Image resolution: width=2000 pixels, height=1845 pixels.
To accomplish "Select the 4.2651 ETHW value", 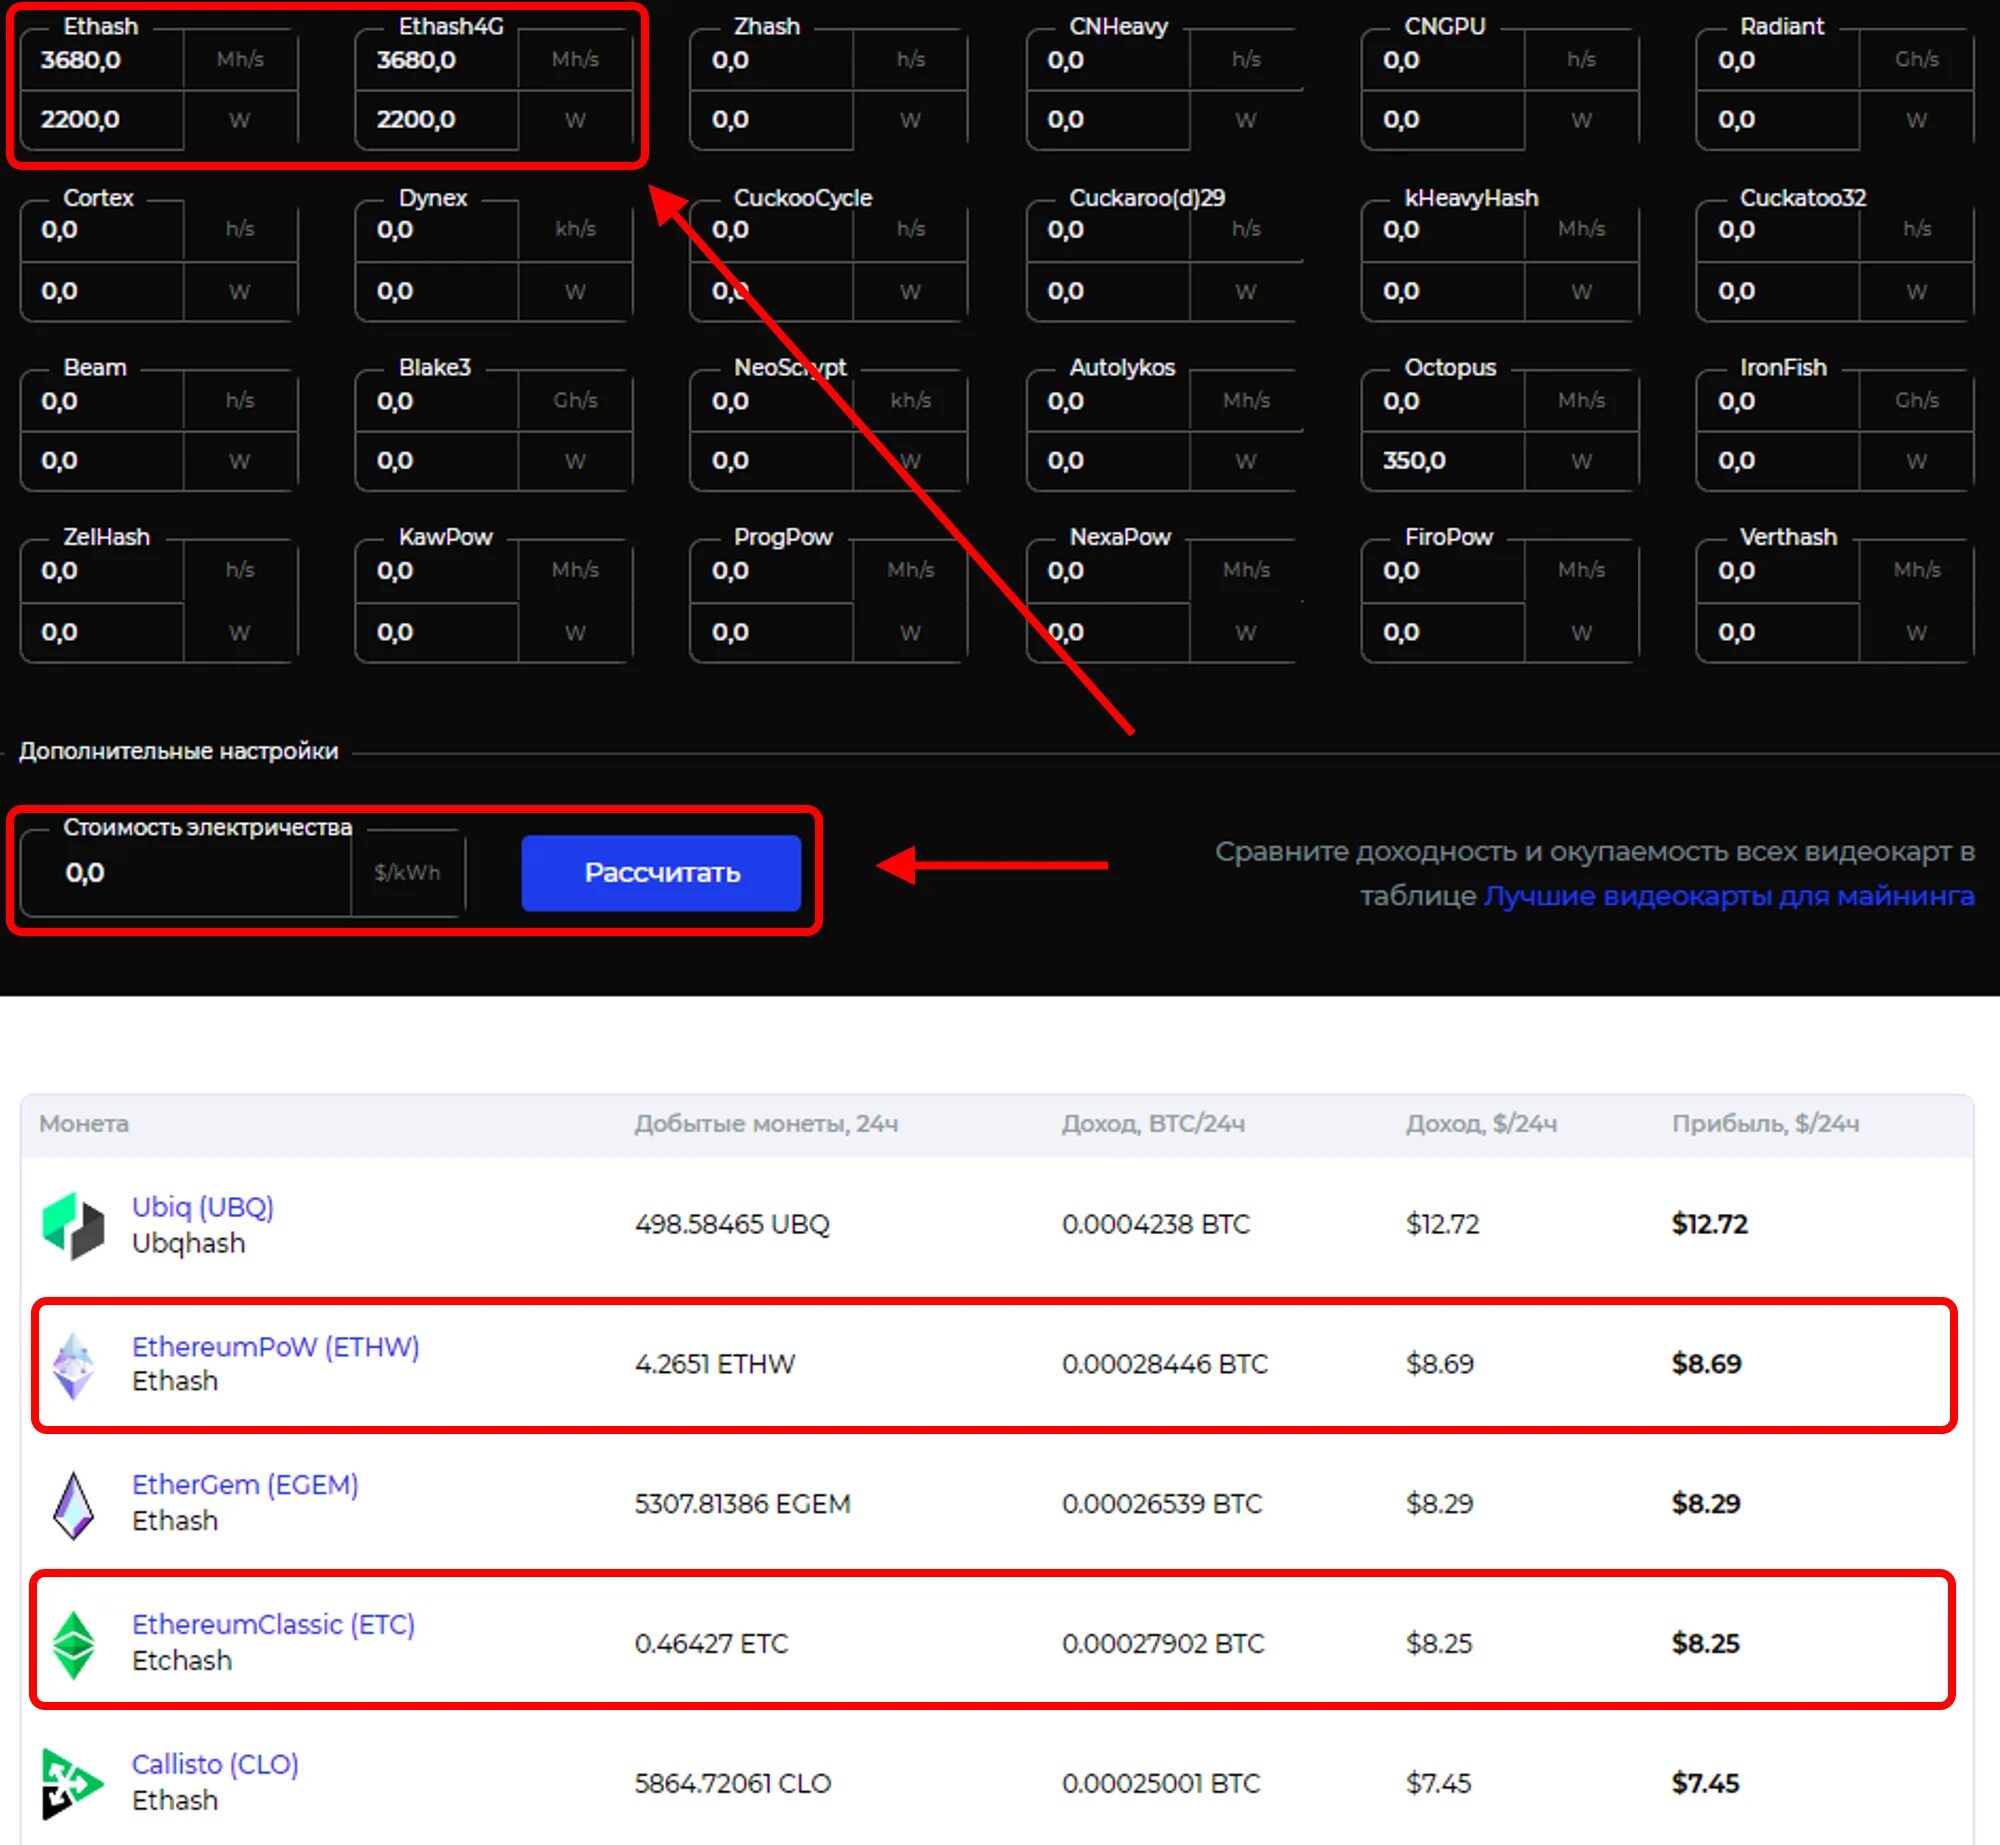I will pos(714,1365).
